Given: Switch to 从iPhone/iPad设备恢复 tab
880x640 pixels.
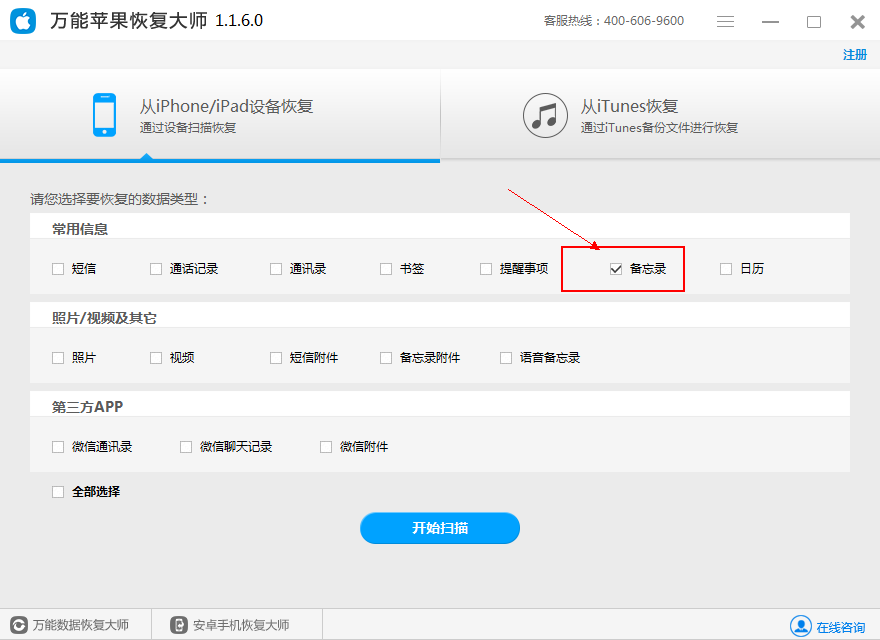Looking at the screenshot, I should [220, 116].
